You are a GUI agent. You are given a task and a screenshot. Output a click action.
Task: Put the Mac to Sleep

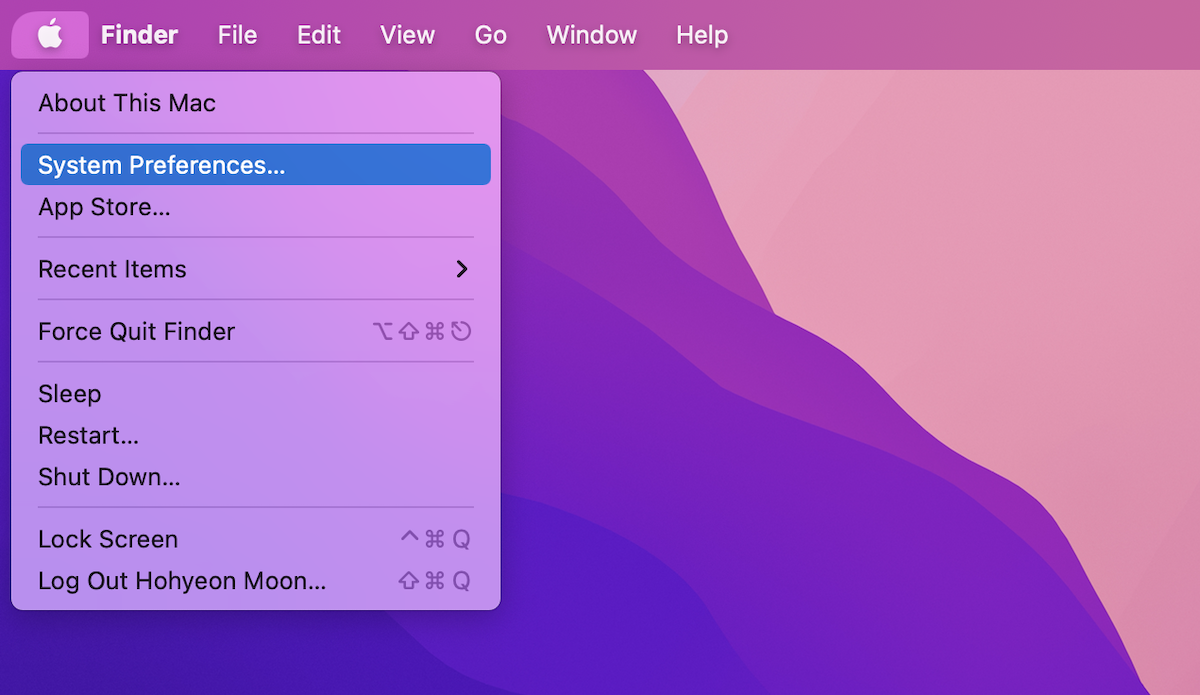(x=69, y=394)
